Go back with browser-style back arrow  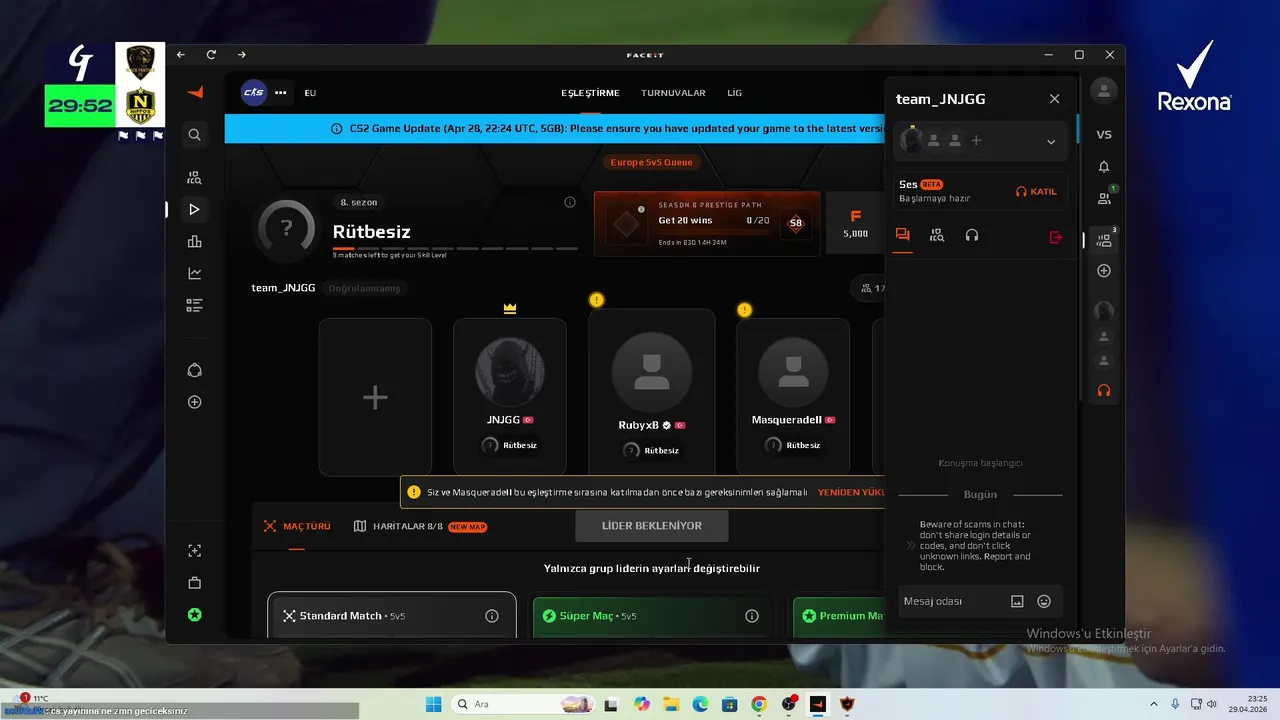[181, 55]
